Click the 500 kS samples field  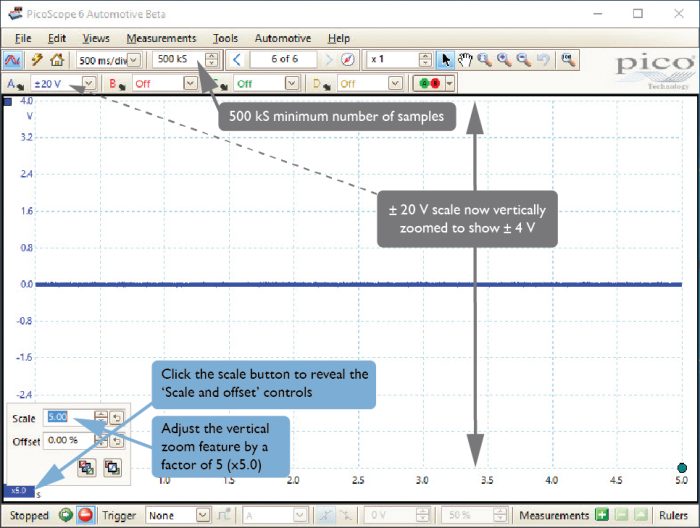(x=179, y=59)
